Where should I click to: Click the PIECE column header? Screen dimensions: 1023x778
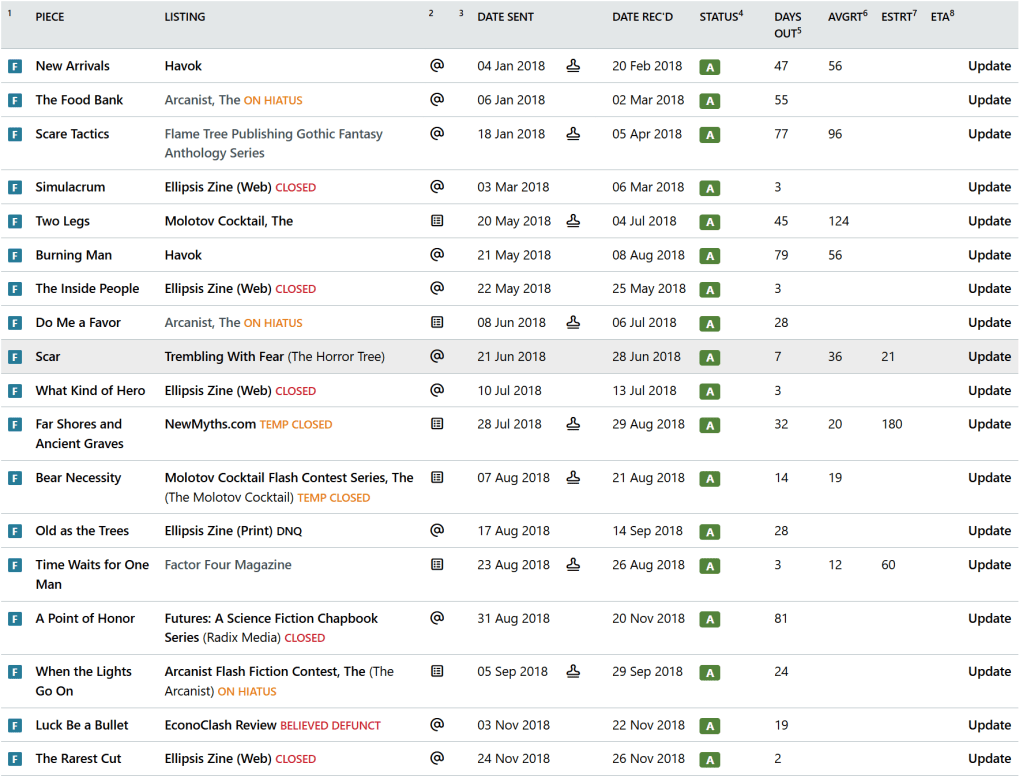50,17
